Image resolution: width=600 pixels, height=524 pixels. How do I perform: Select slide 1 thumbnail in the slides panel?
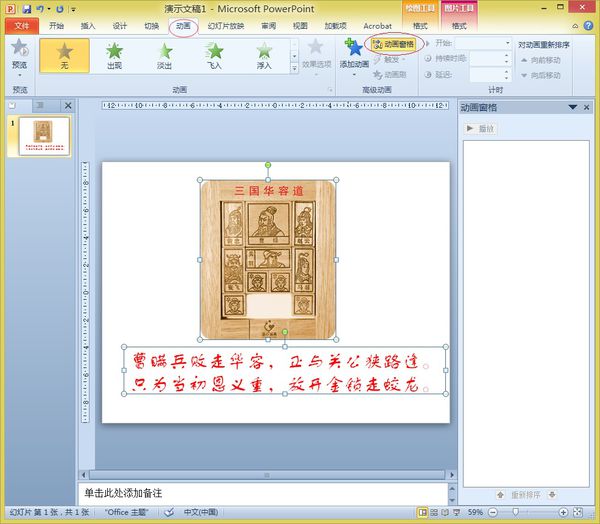coord(44,136)
